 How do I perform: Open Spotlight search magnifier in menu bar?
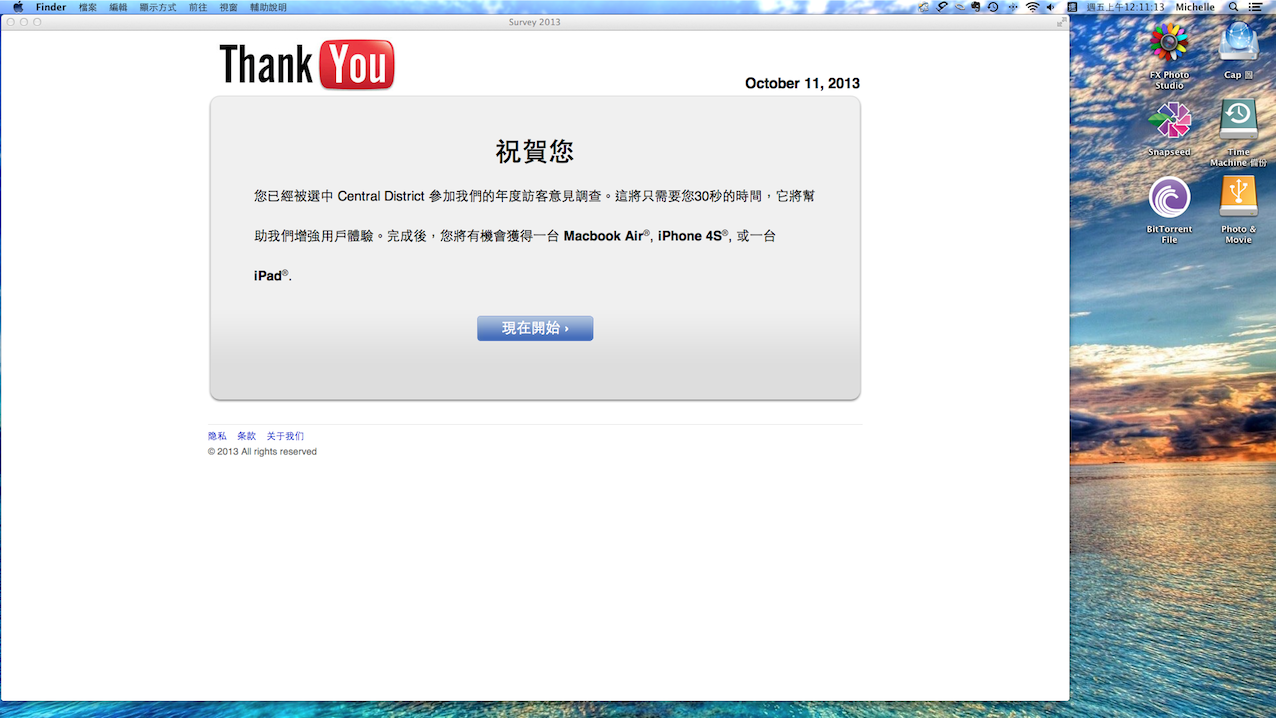tap(1232, 7)
